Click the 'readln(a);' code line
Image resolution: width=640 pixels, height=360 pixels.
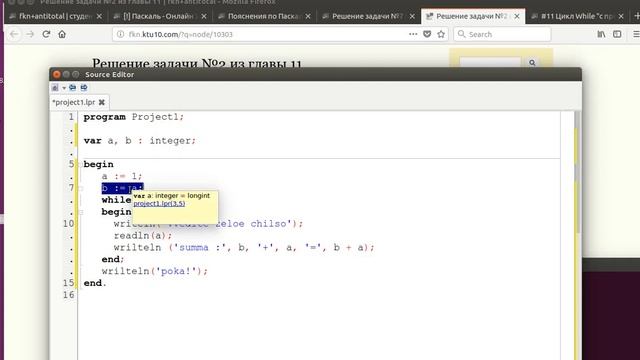coord(143,236)
